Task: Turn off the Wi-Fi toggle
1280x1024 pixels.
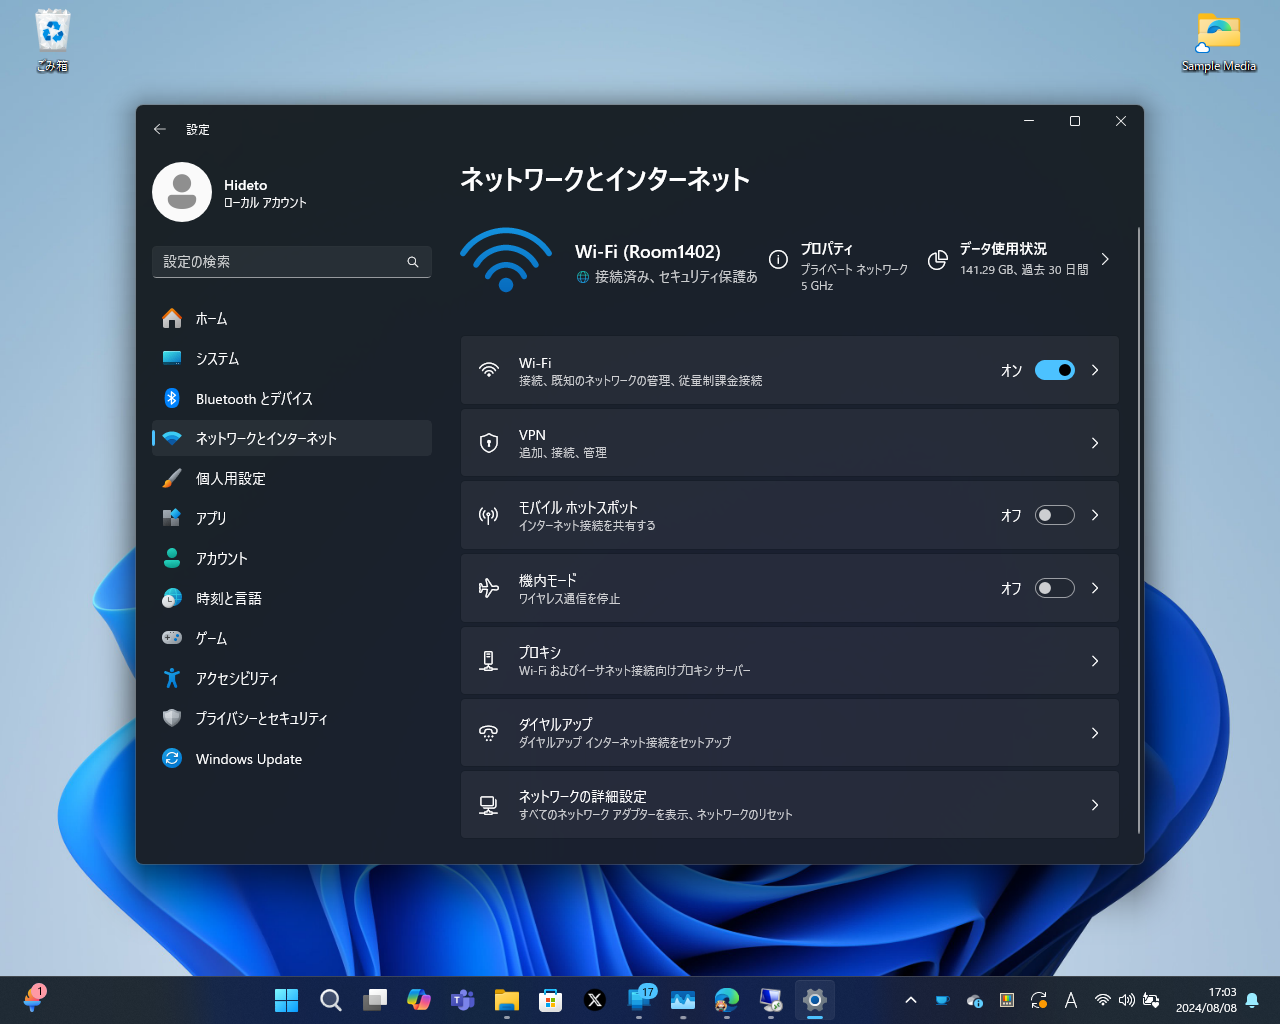Action: pos(1054,370)
